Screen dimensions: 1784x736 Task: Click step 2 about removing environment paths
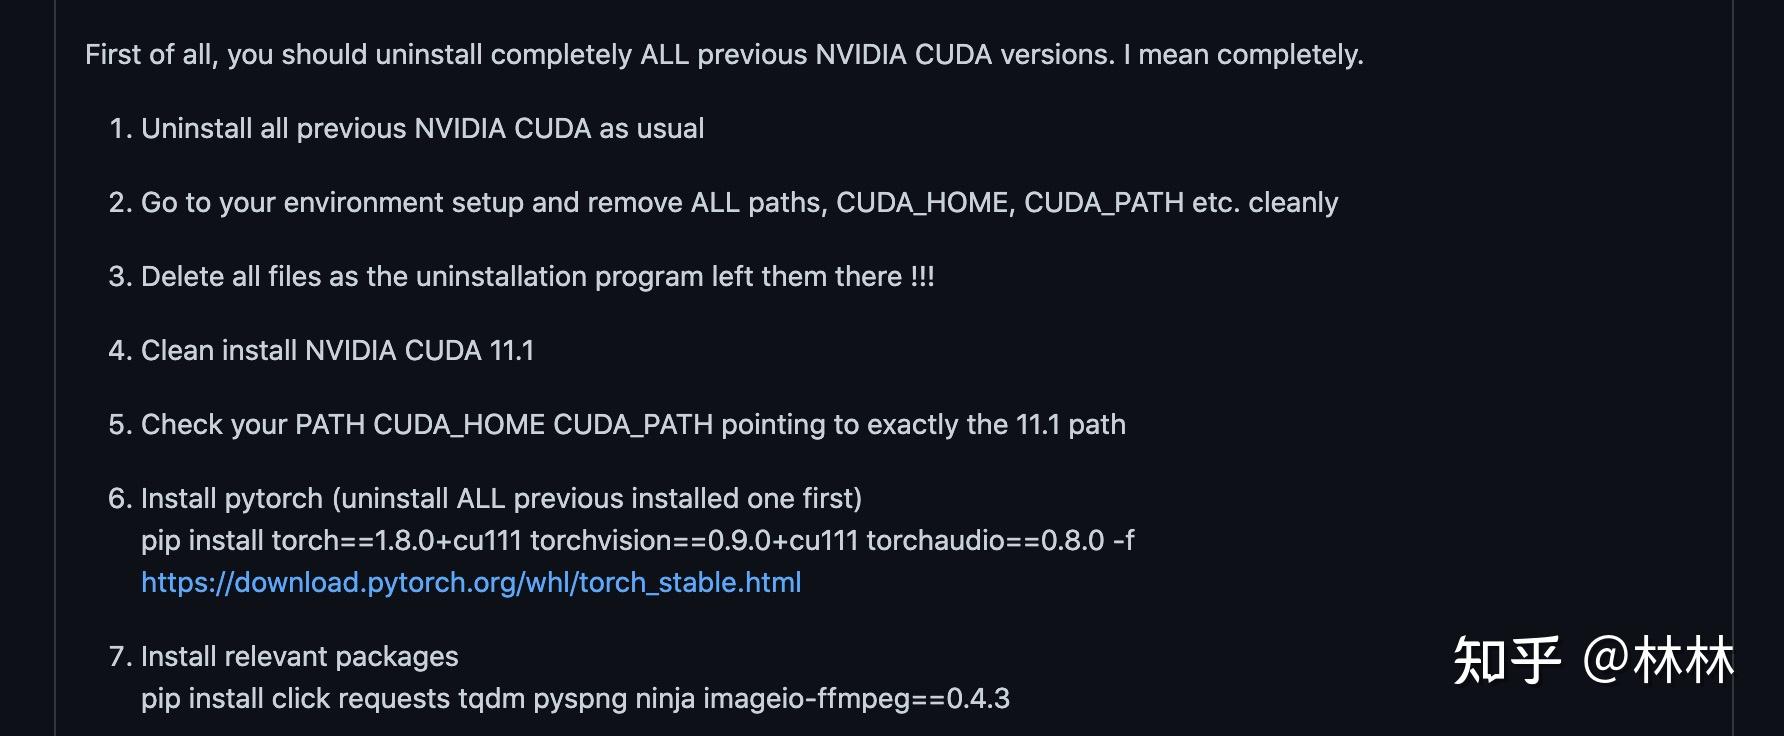point(739,202)
